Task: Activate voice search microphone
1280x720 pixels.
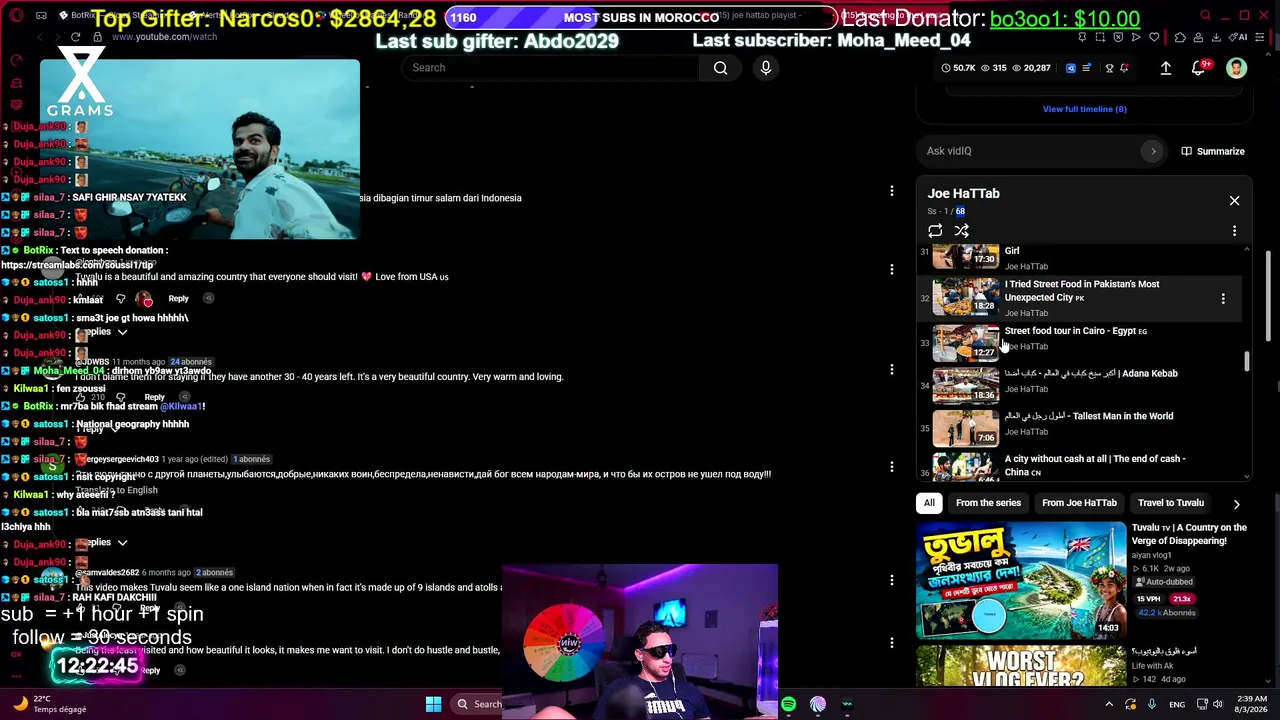Action: coord(766,68)
